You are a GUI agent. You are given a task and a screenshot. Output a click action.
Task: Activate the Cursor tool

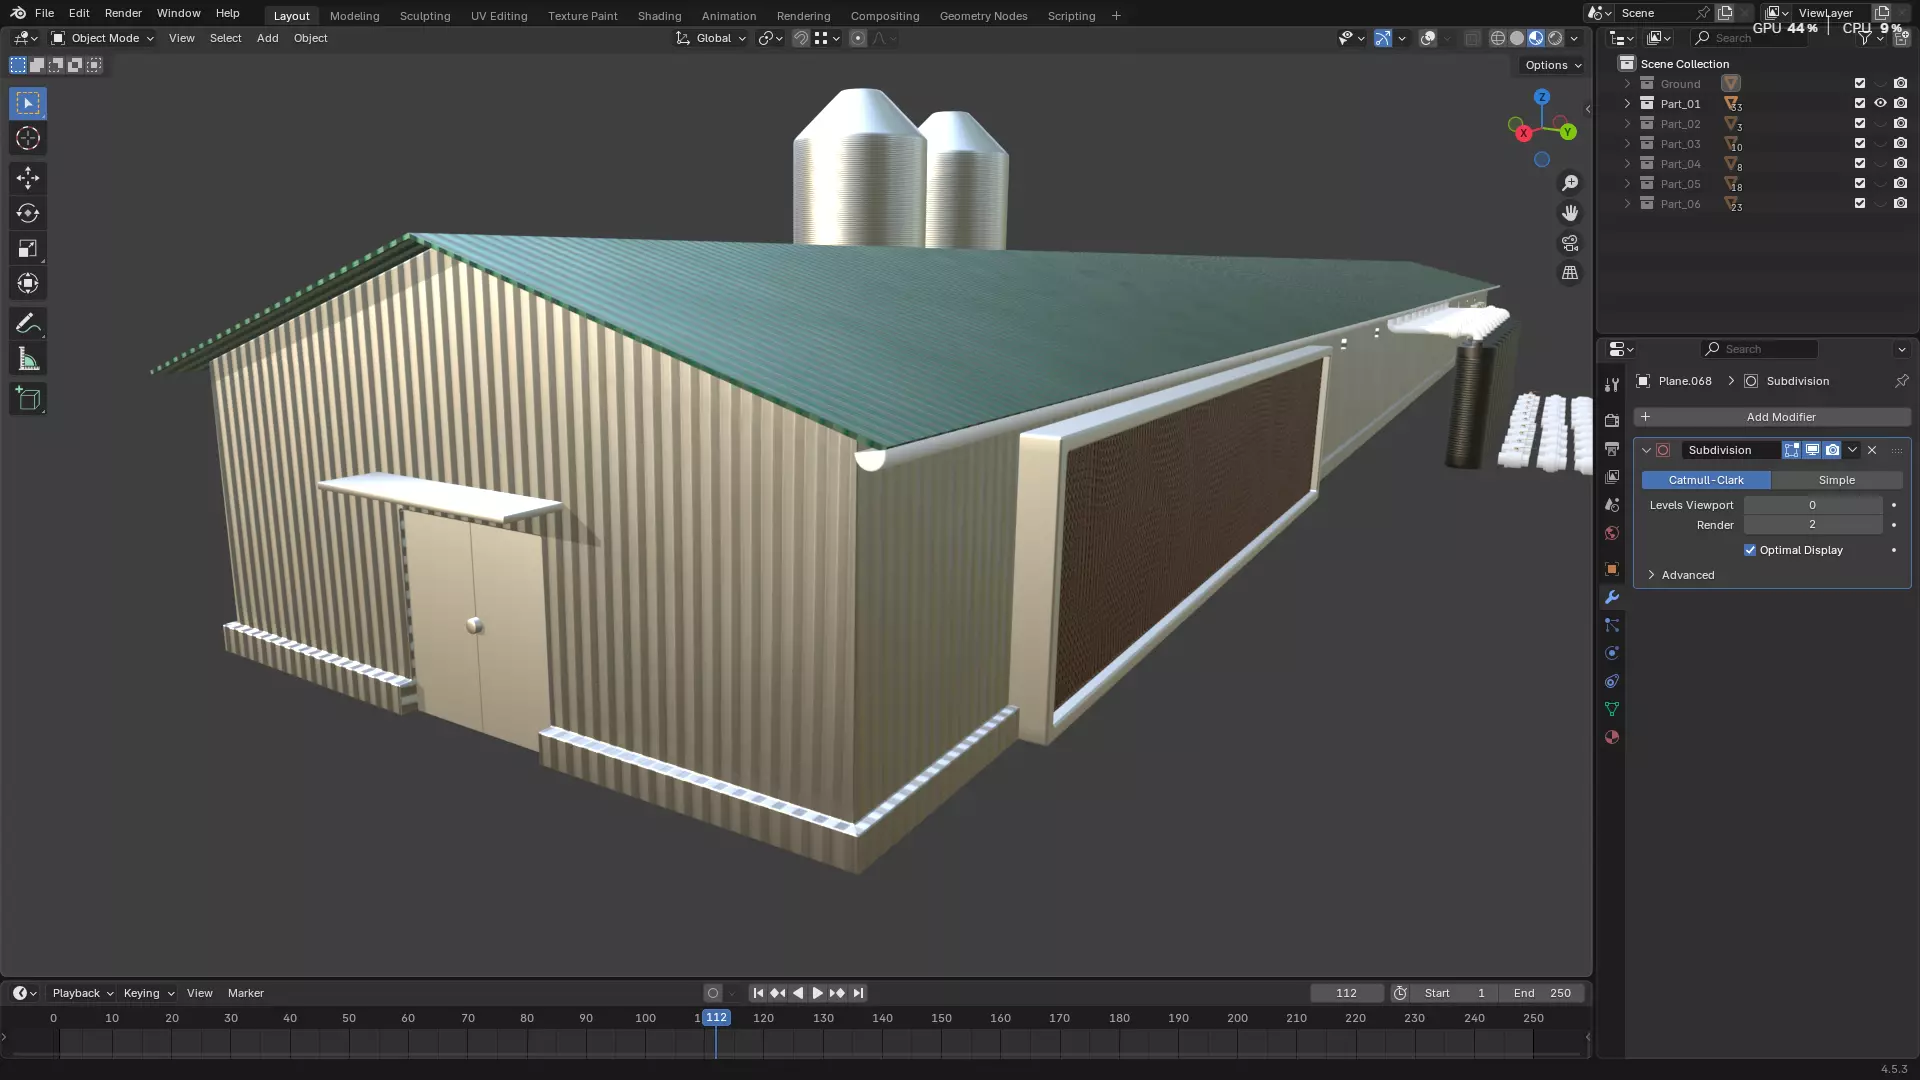28,138
